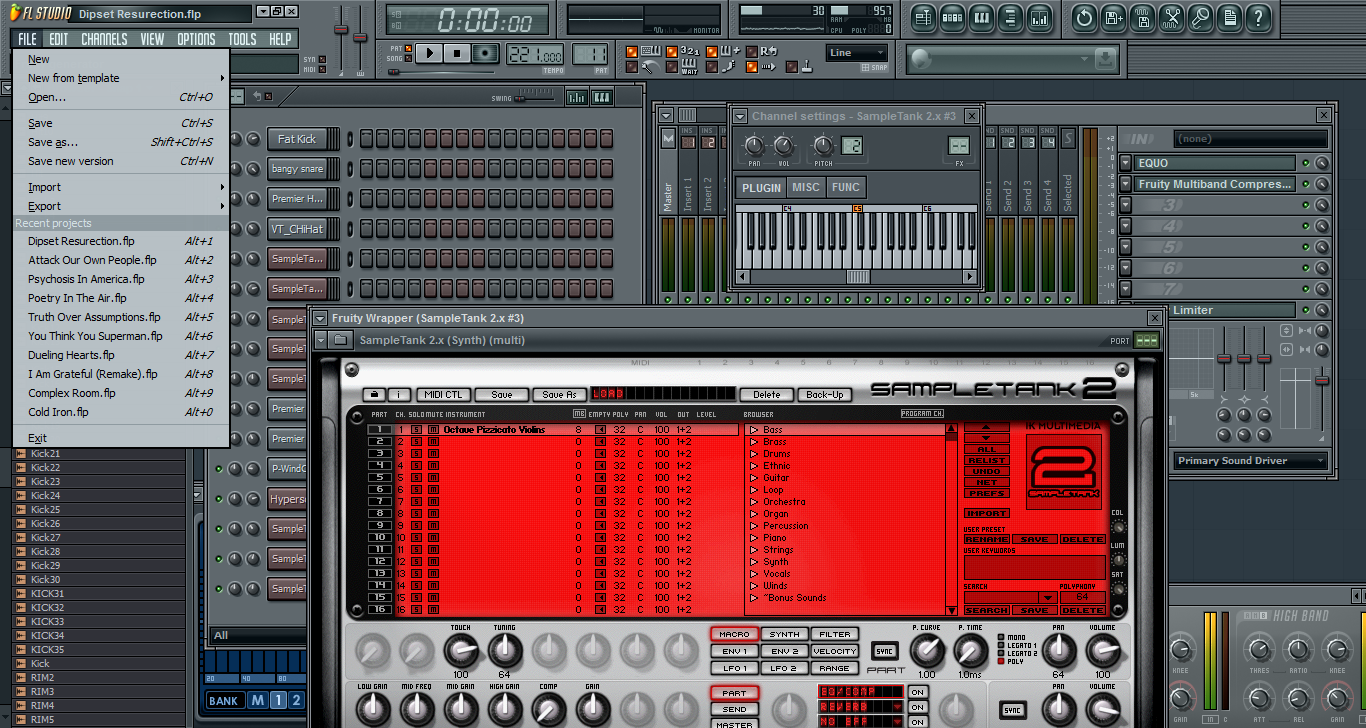Viewport: 1366px width, 728px height.
Task: Open graph editor icon in step sequencer
Action: click(577, 97)
